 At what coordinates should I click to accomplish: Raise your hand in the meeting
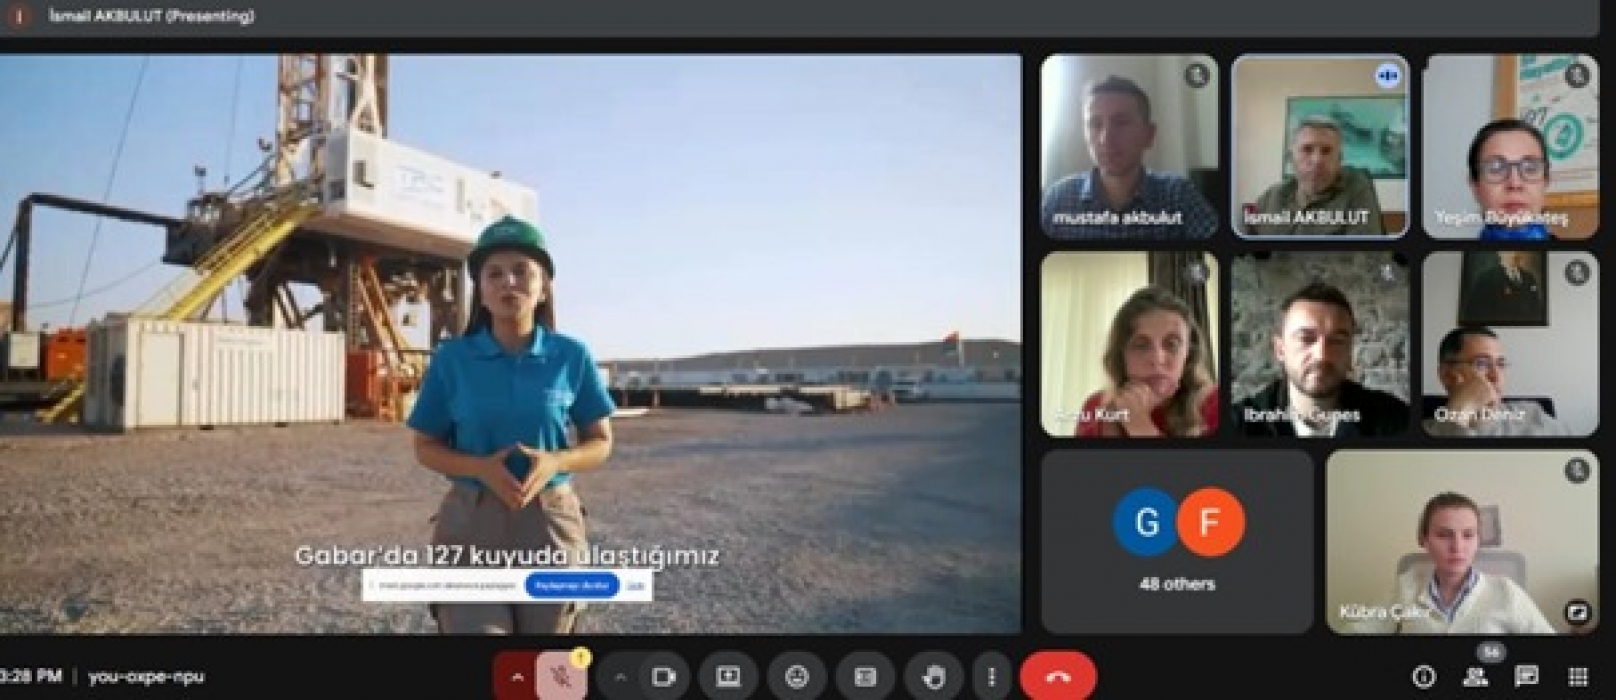(933, 677)
